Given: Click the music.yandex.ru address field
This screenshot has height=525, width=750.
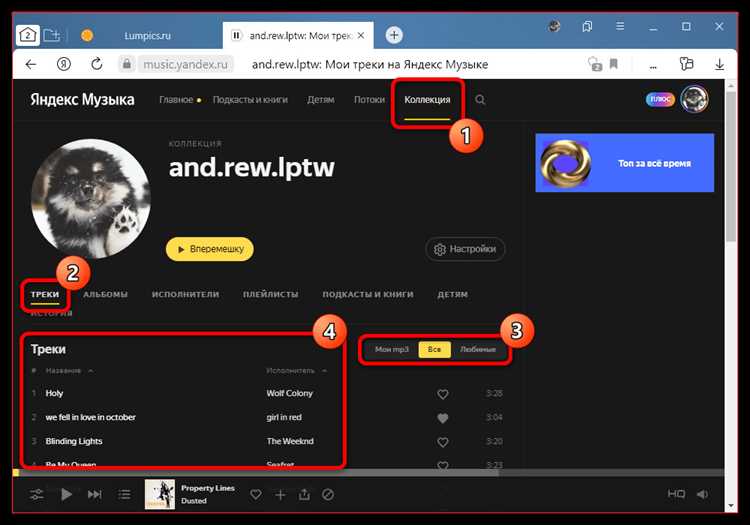Looking at the screenshot, I should click(x=186, y=64).
